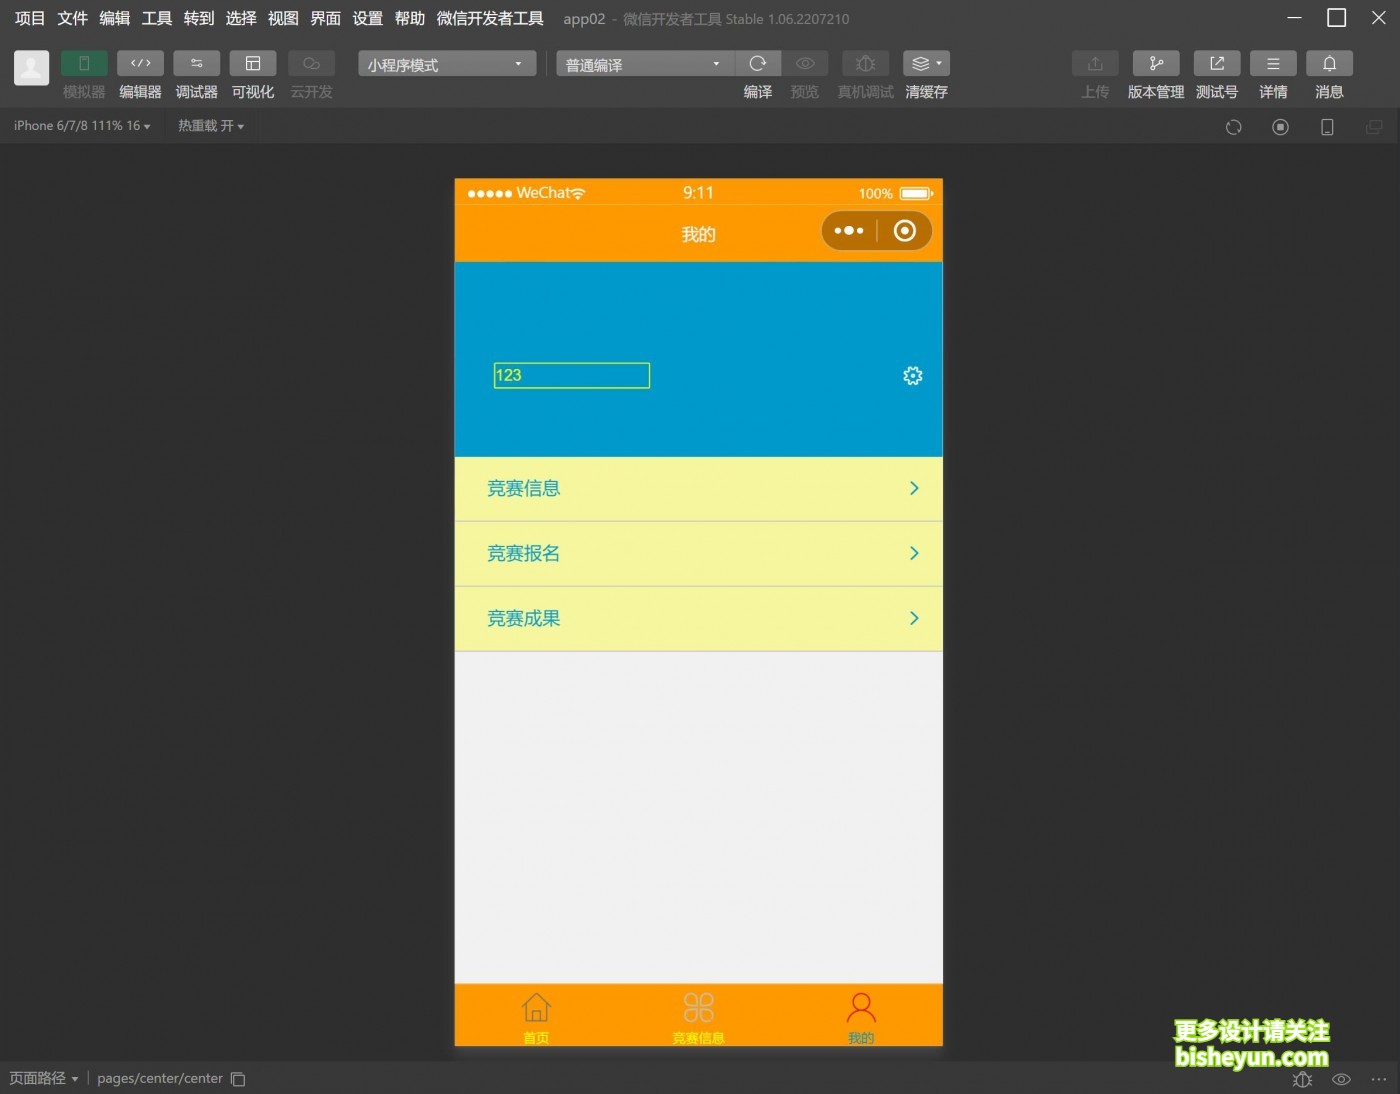
Task: Open the details icon
Action: coord(1273,63)
